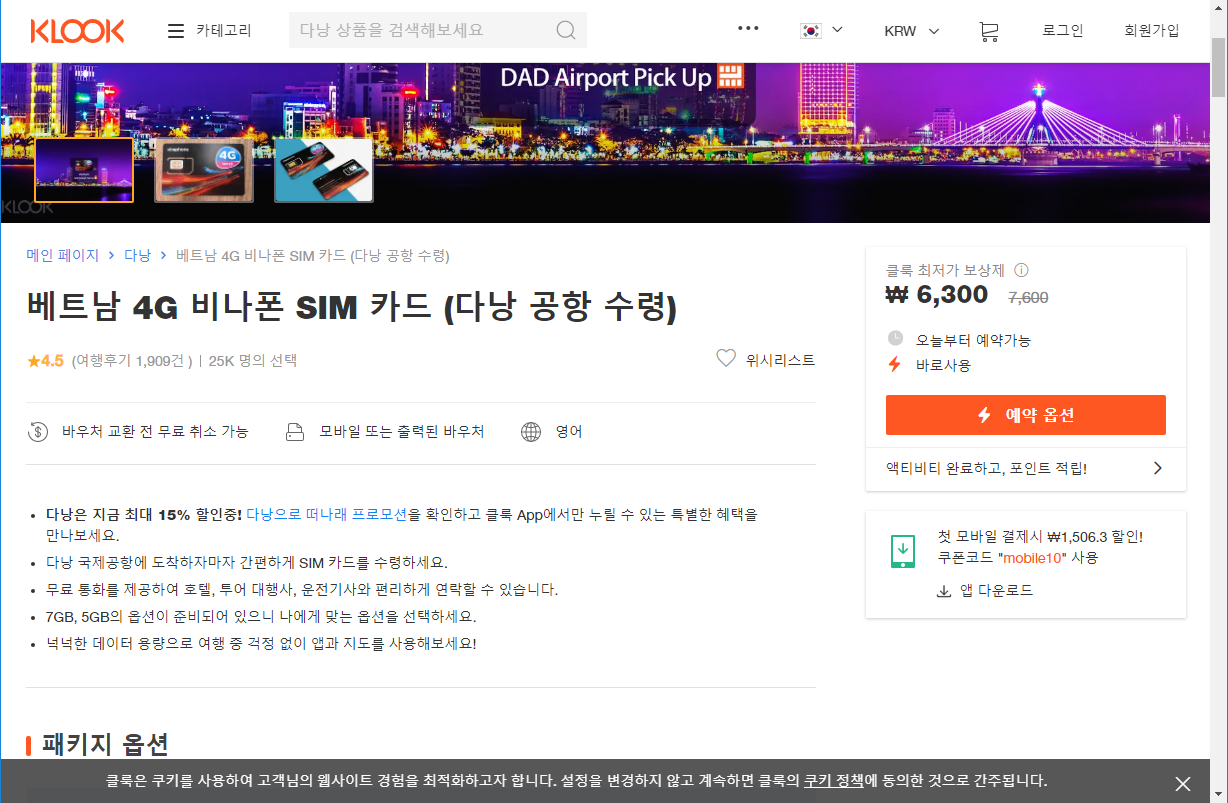Click the Korean flag language icon

coord(810,31)
